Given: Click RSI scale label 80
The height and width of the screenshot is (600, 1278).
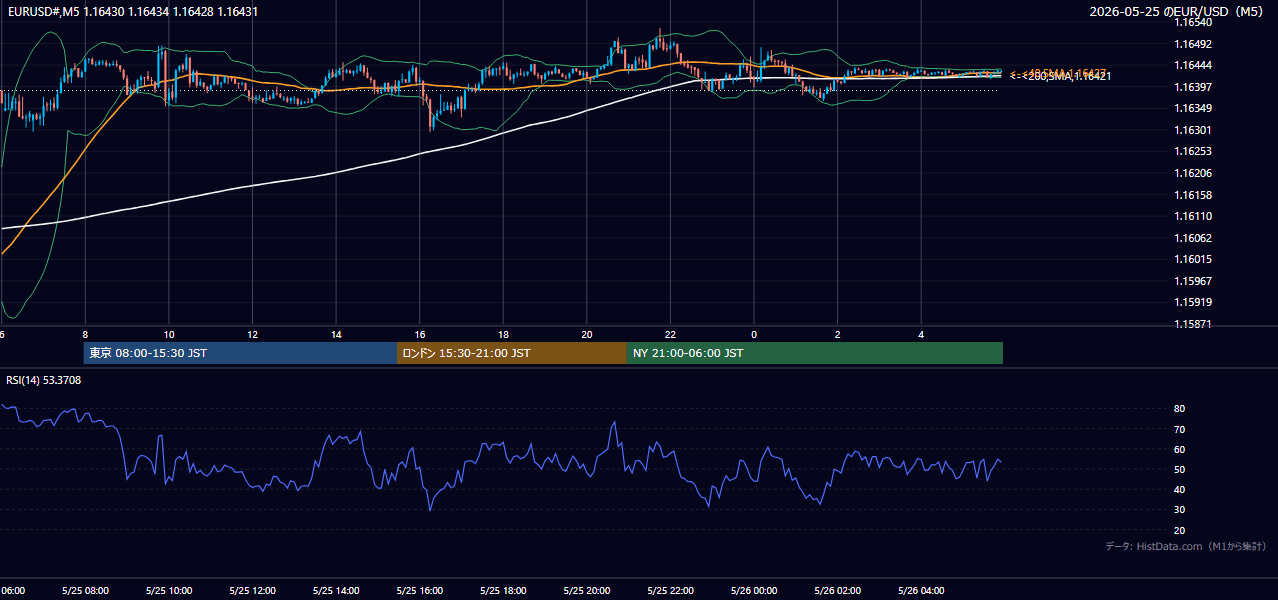Looking at the screenshot, I should pos(1179,409).
